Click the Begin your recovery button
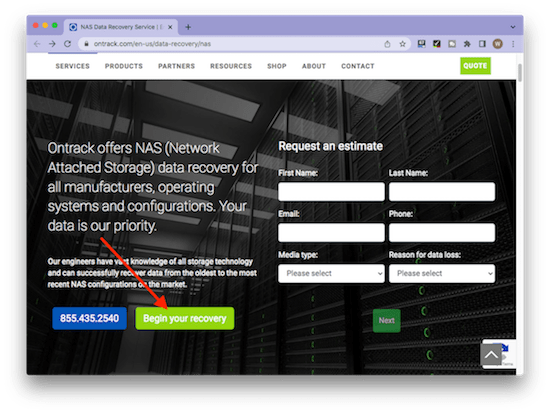The image size is (550, 413). pyautogui.click(x=185, y=318)
